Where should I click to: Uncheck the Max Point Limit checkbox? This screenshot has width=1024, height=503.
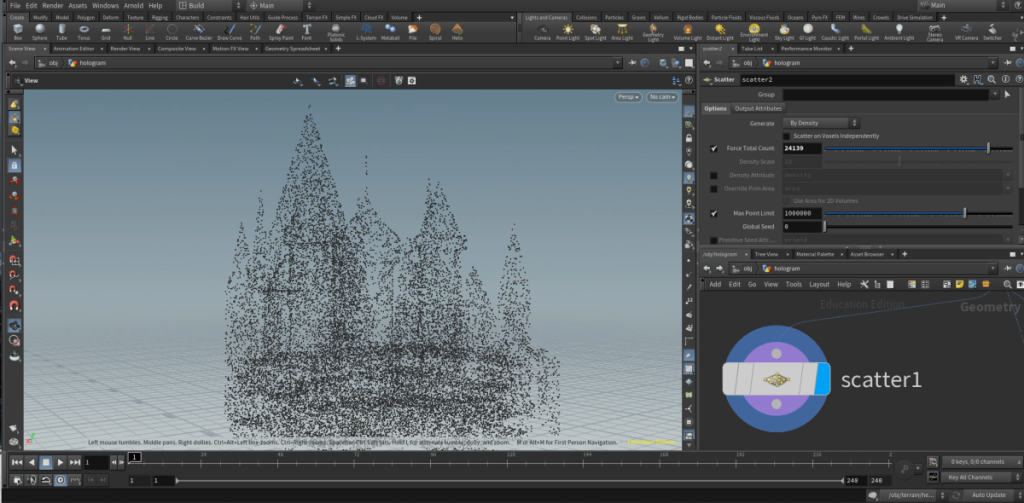coord(714,213)
